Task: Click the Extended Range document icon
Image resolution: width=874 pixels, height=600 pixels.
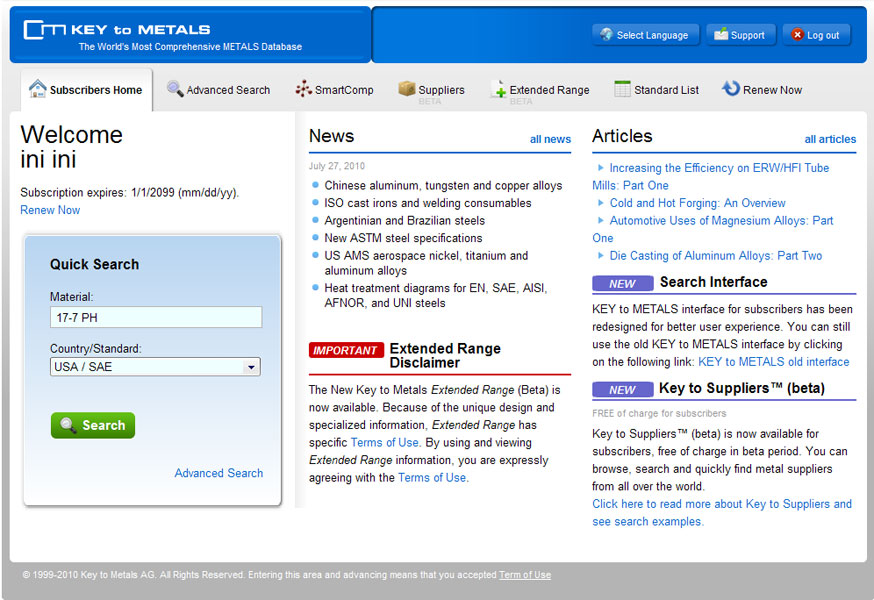Action: 498,90
